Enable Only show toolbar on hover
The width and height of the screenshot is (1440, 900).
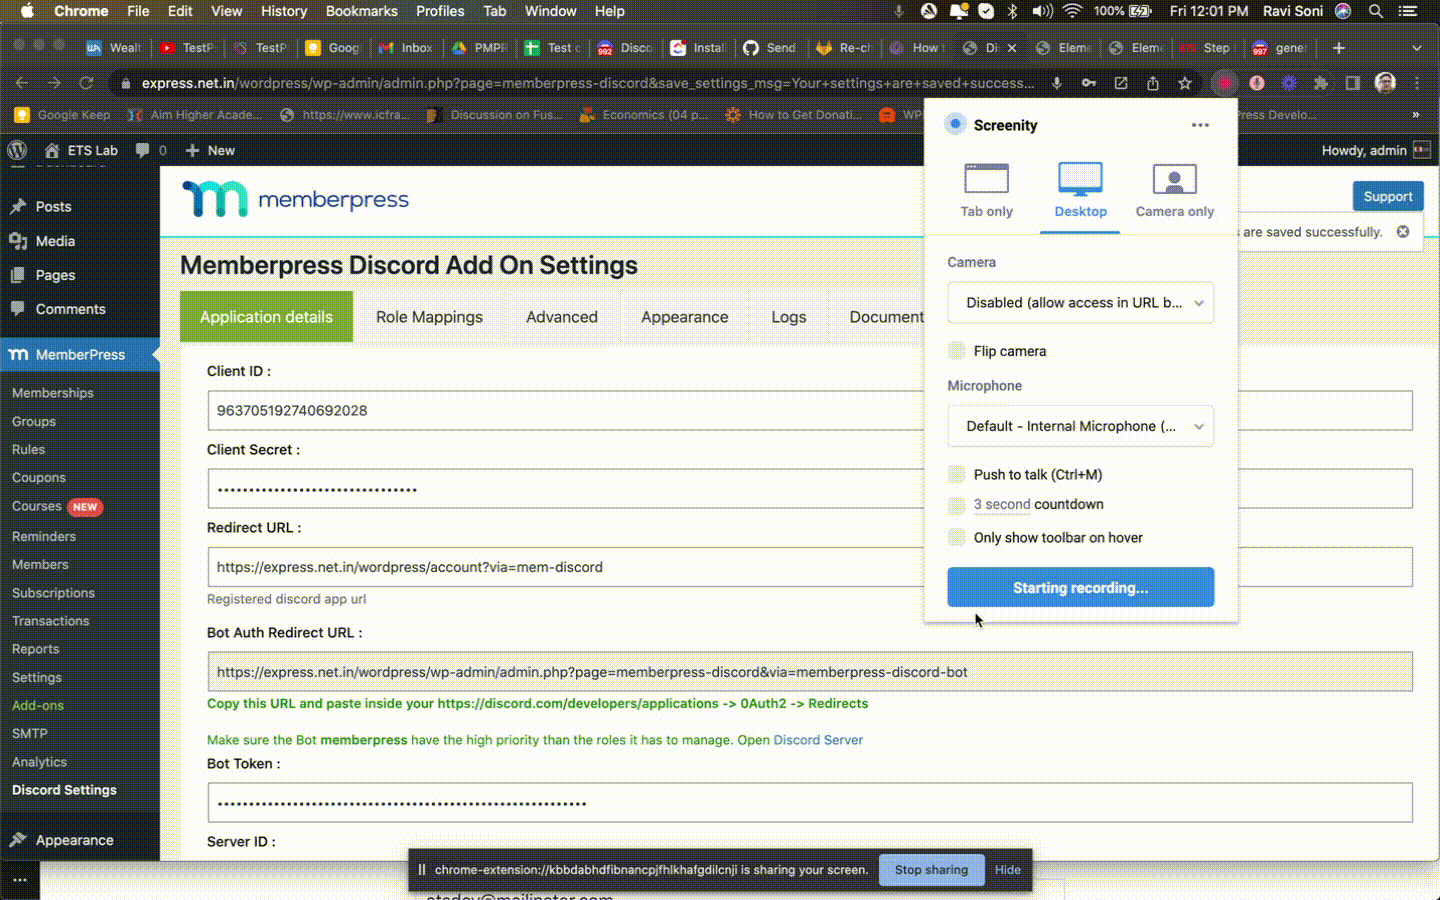pos(957,538)
